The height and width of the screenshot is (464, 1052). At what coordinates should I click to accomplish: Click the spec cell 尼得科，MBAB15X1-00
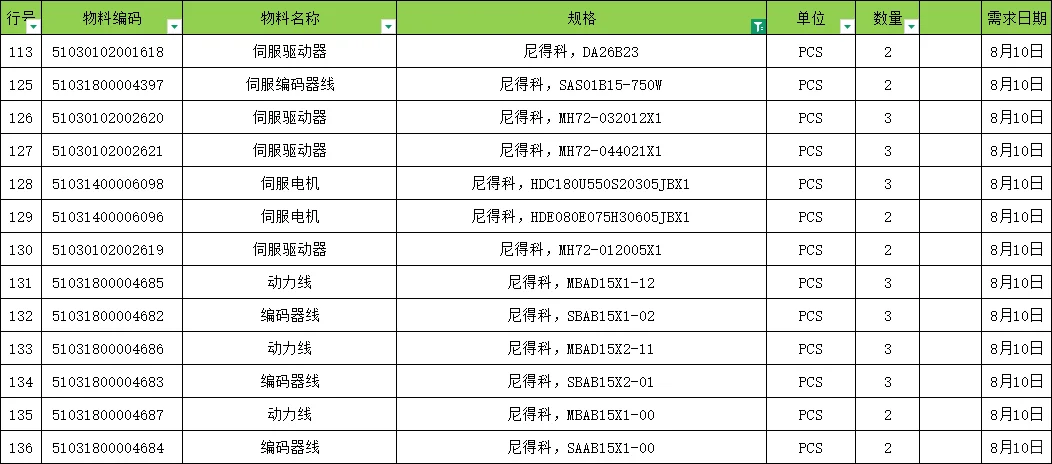pyautogui.click(x=581, y=414)
